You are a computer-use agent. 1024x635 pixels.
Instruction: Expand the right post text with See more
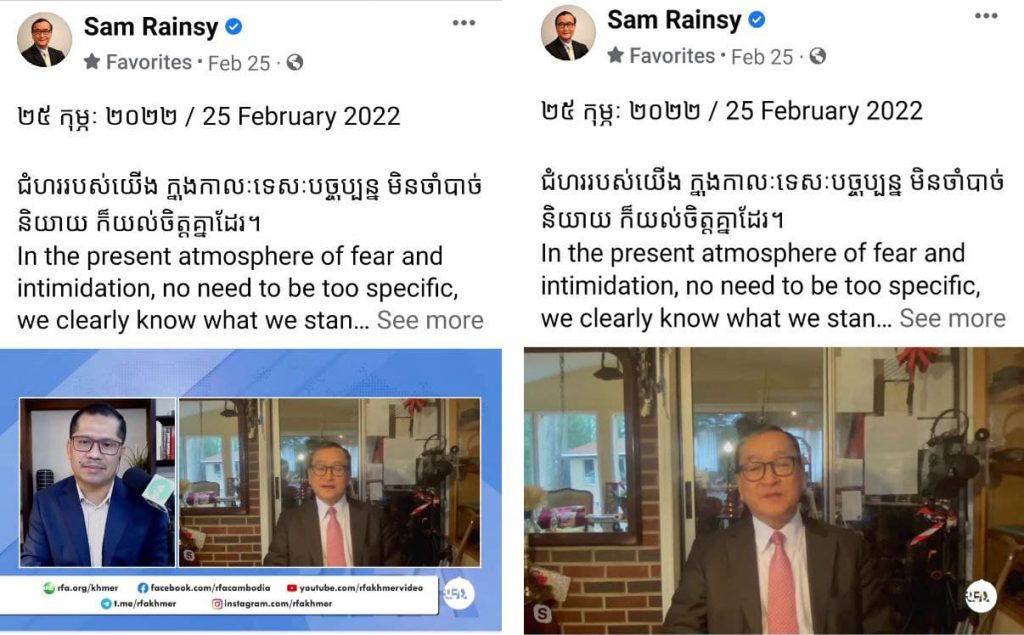pyautogui.click(x=952, y=318)
